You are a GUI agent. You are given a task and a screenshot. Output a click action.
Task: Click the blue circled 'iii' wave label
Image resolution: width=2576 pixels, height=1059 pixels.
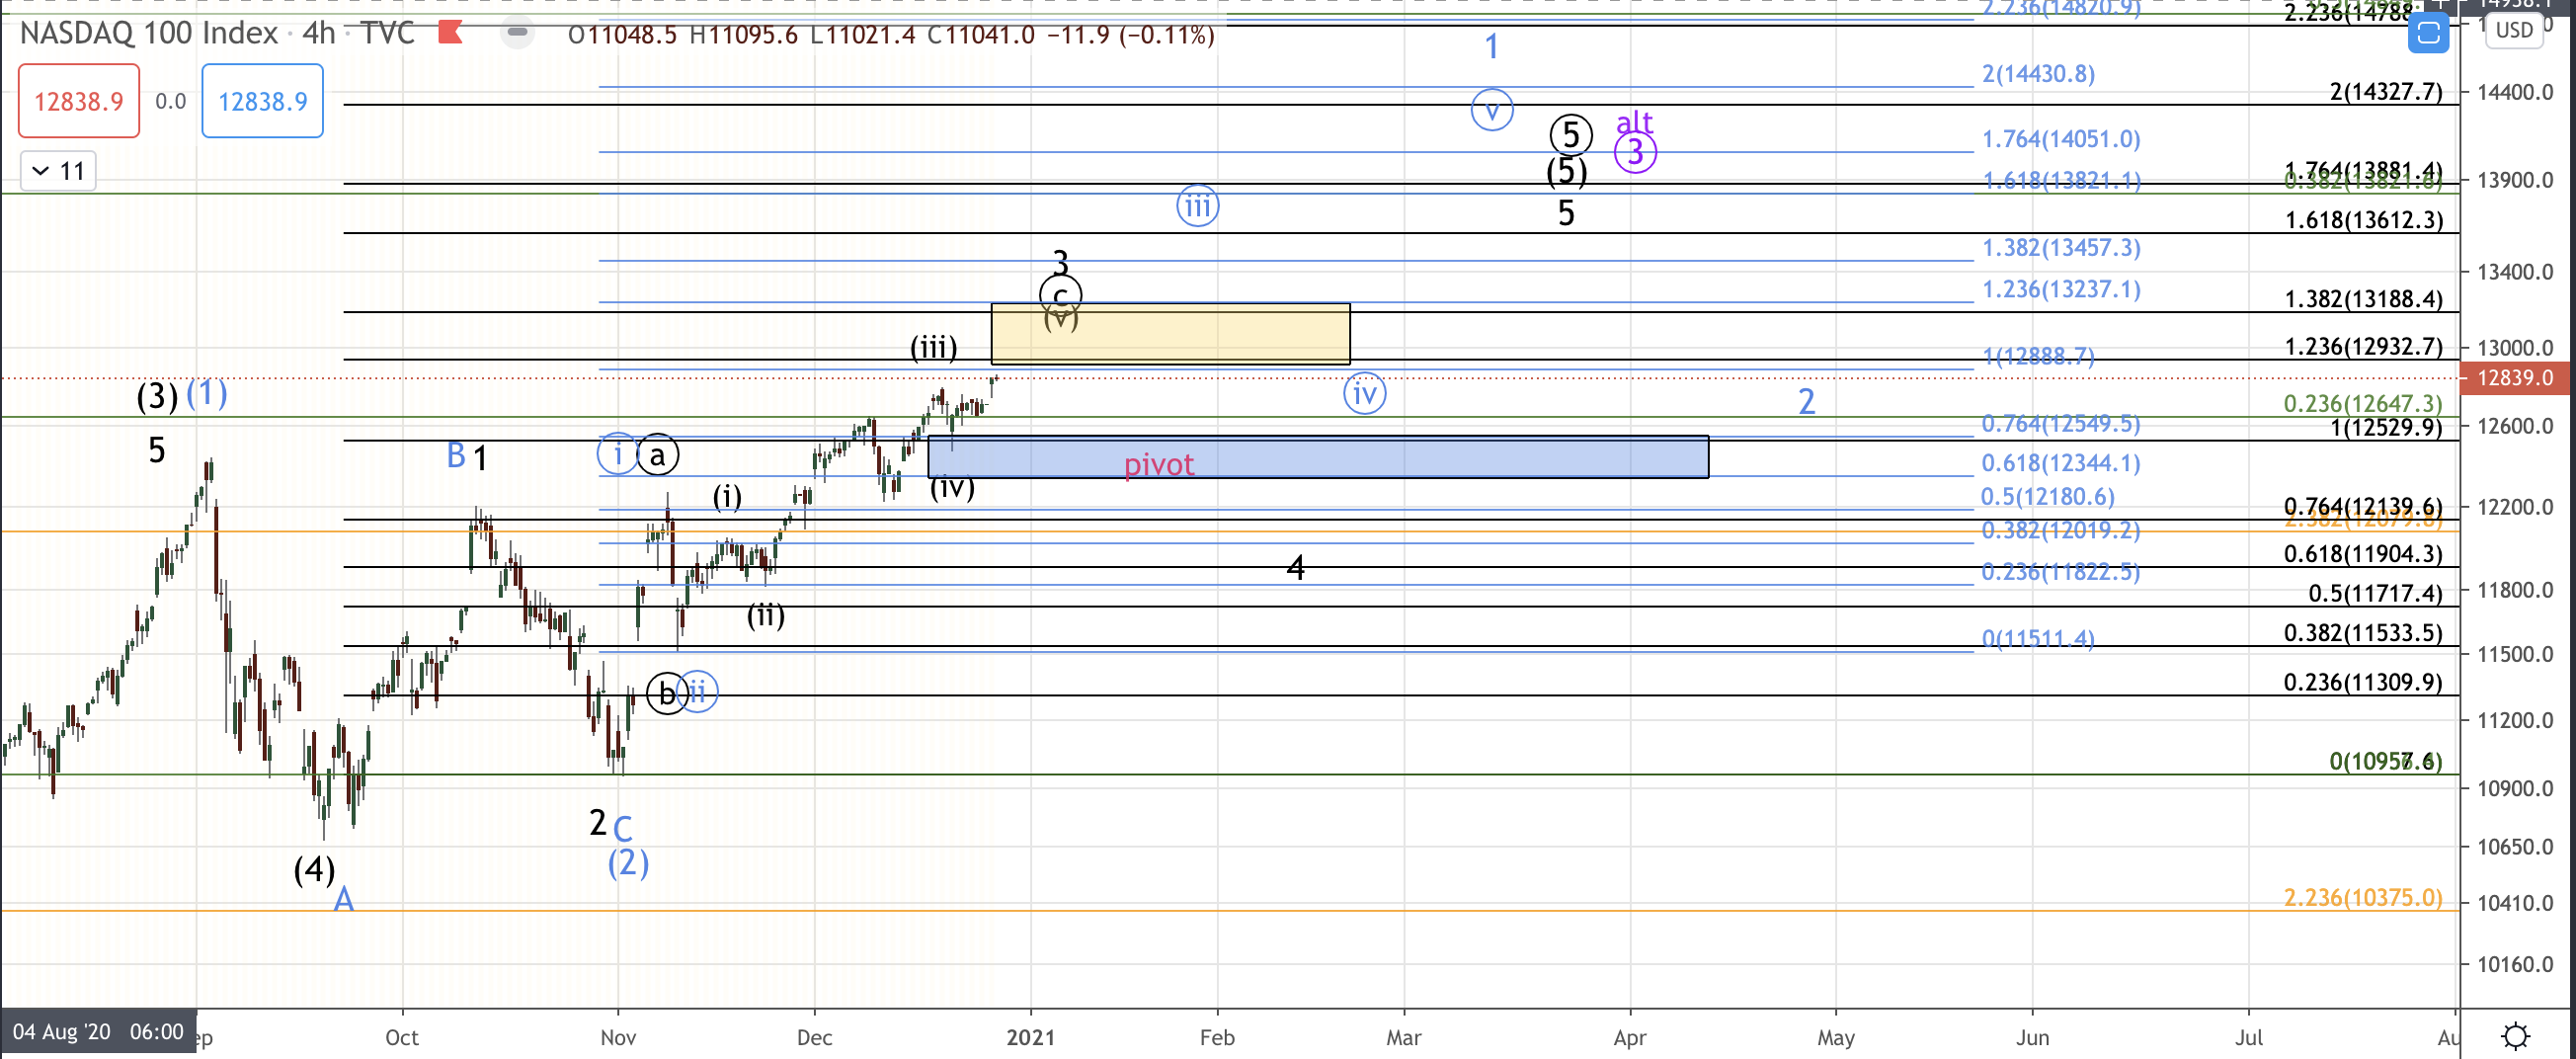[x=1197, y=207]
